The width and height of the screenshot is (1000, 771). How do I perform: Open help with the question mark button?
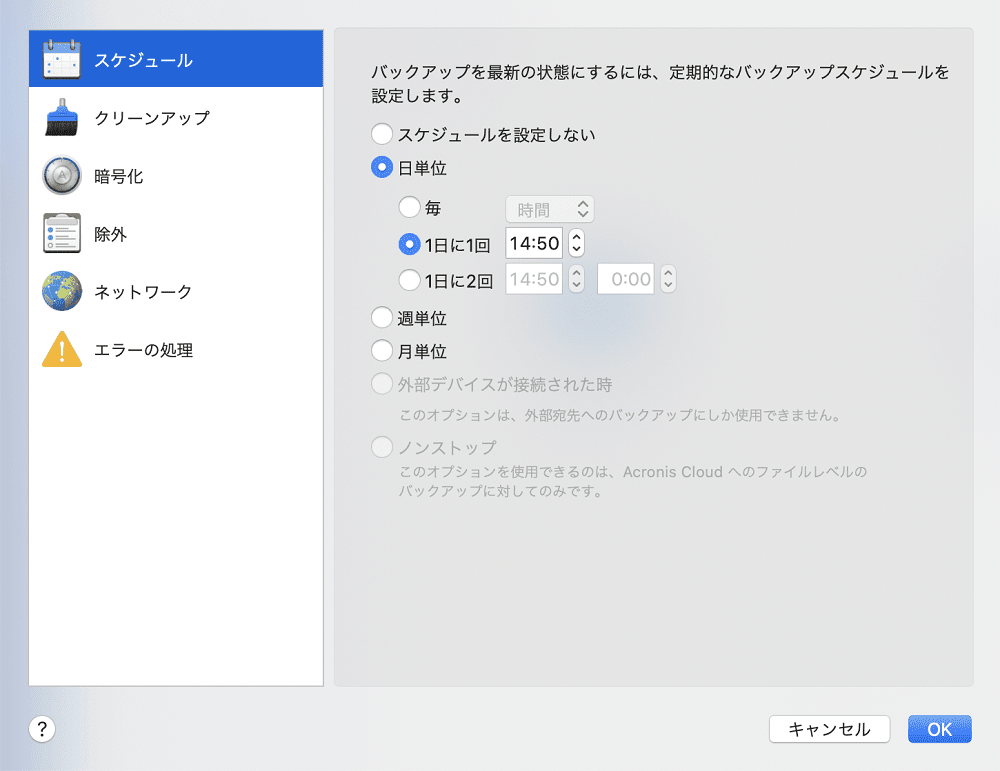pyautogui.click(x=42, y=729)
